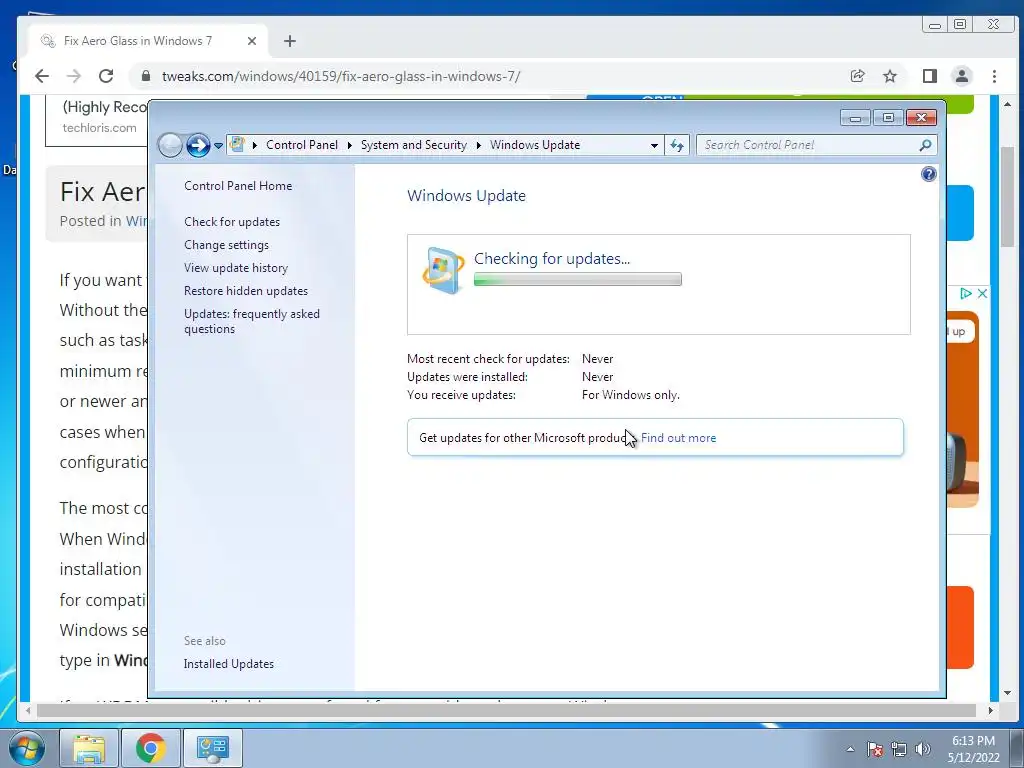Click the site lock icon in Chrome
The image size is (1024, 768).
[146, 76]
